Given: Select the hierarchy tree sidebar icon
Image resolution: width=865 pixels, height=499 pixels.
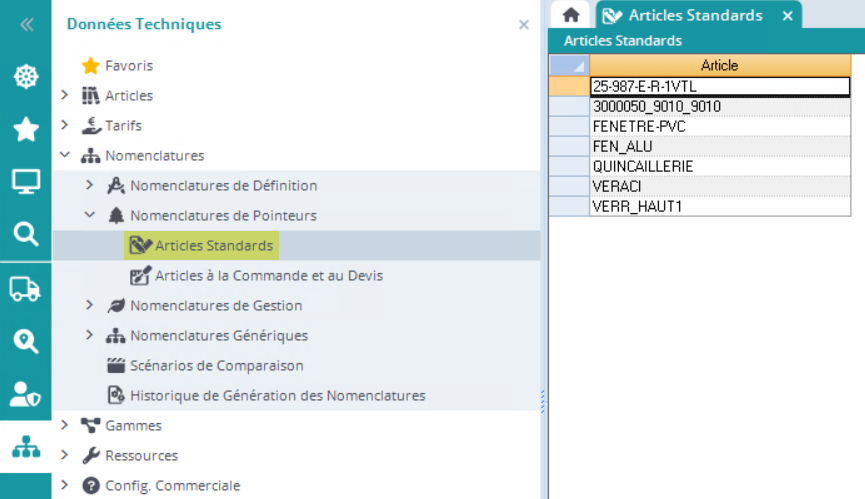Looking at the screenshot, I should click(25, 447).
